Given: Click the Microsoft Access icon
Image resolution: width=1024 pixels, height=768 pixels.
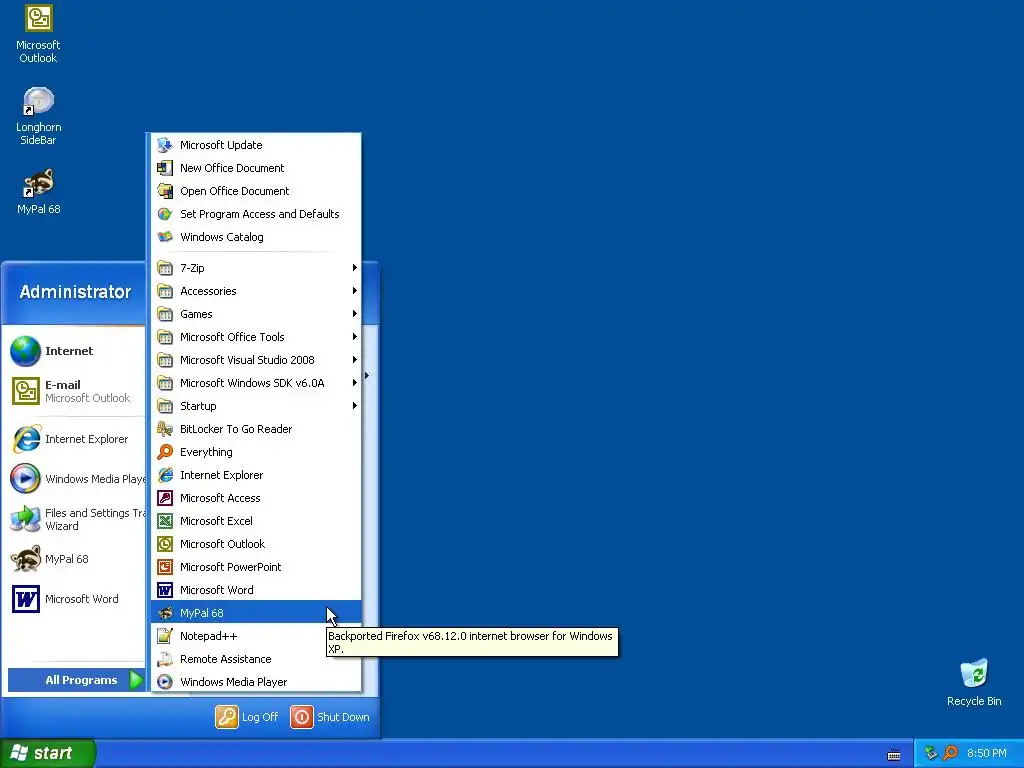Looking at the screenshot, I should tap(165, 498).
